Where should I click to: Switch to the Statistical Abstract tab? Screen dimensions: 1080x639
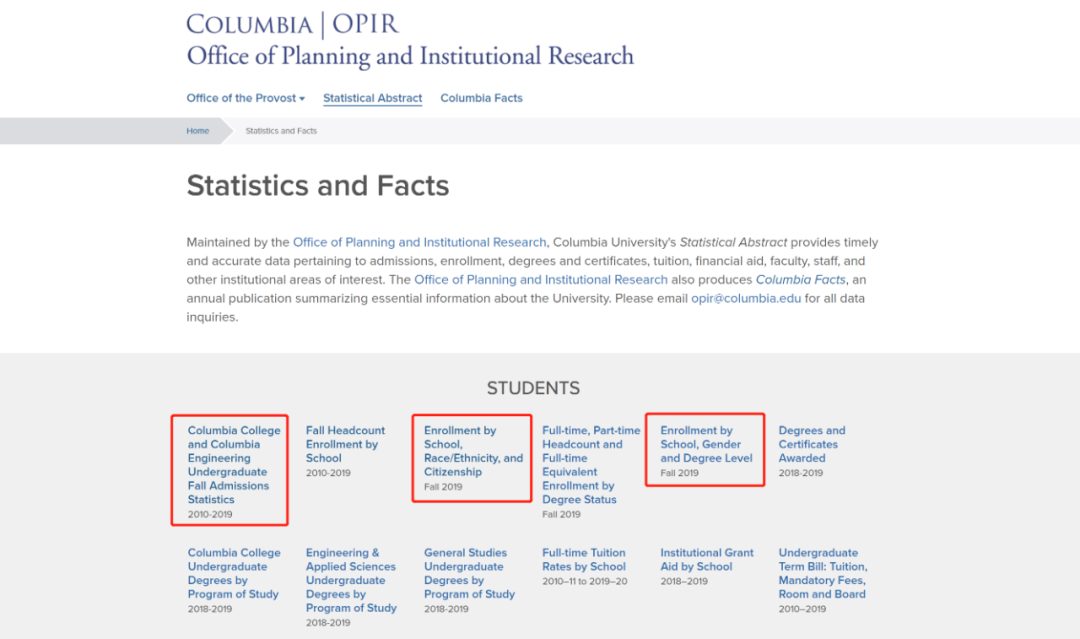tap(372, 98)
